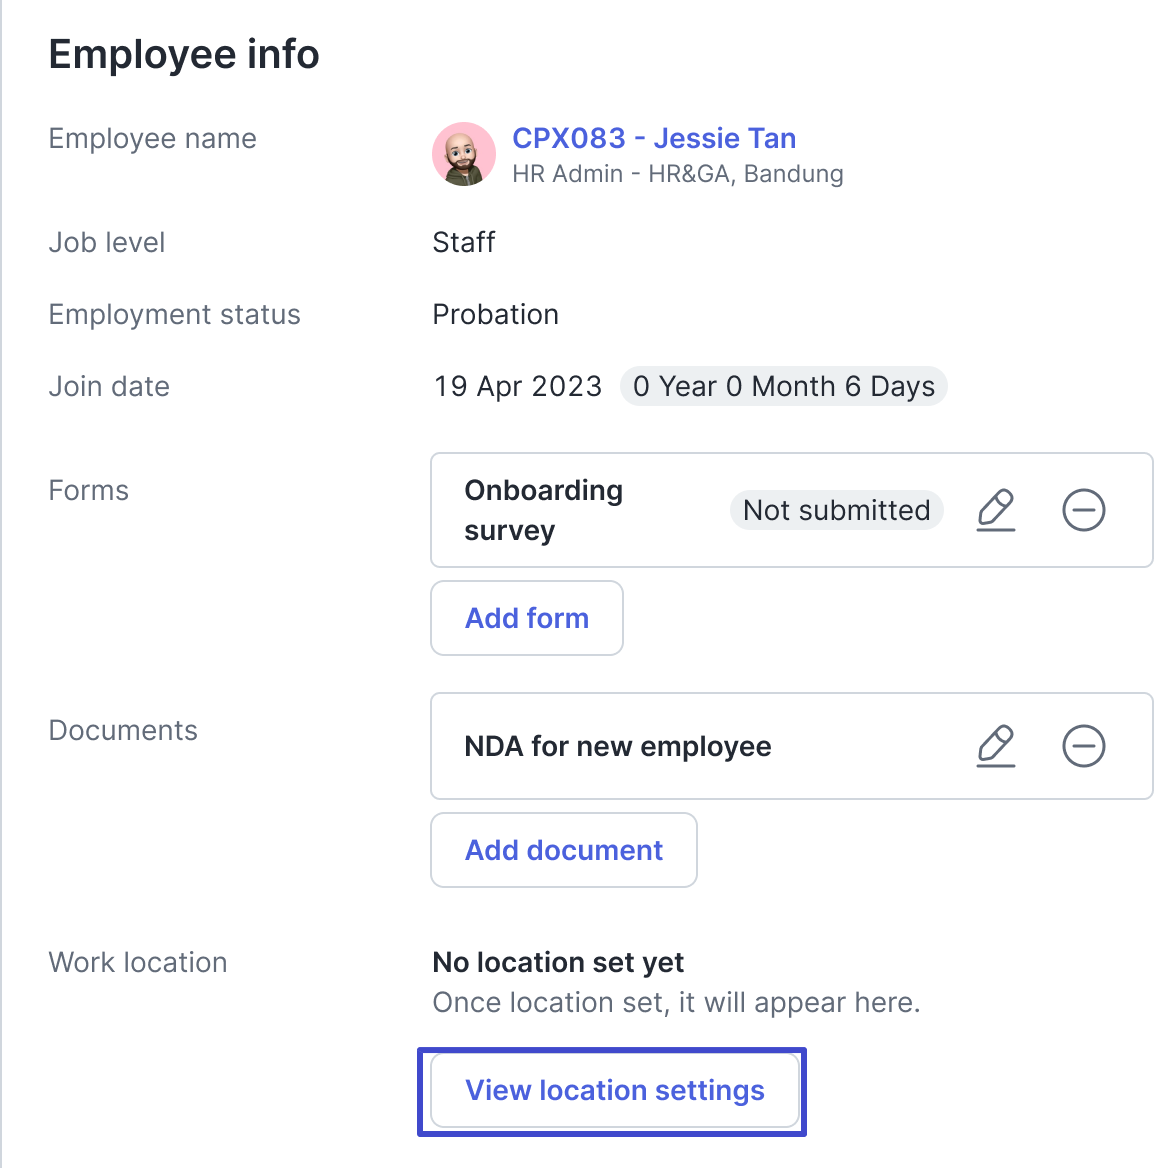This screenshot has height=1168, width=1170.
Task: Click the 0 Year 0 Month 6 Days badge
Action: click(x=783, y=386)
